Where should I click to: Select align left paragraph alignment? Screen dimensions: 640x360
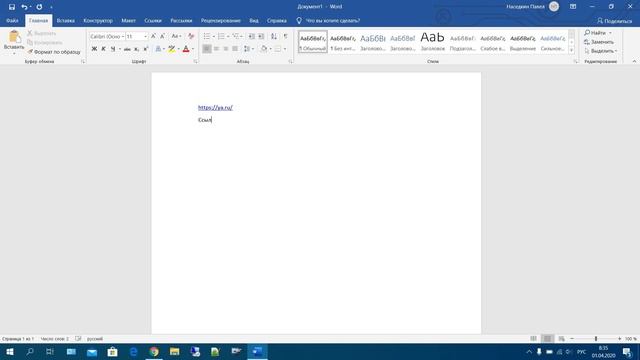tap(207, 49)
